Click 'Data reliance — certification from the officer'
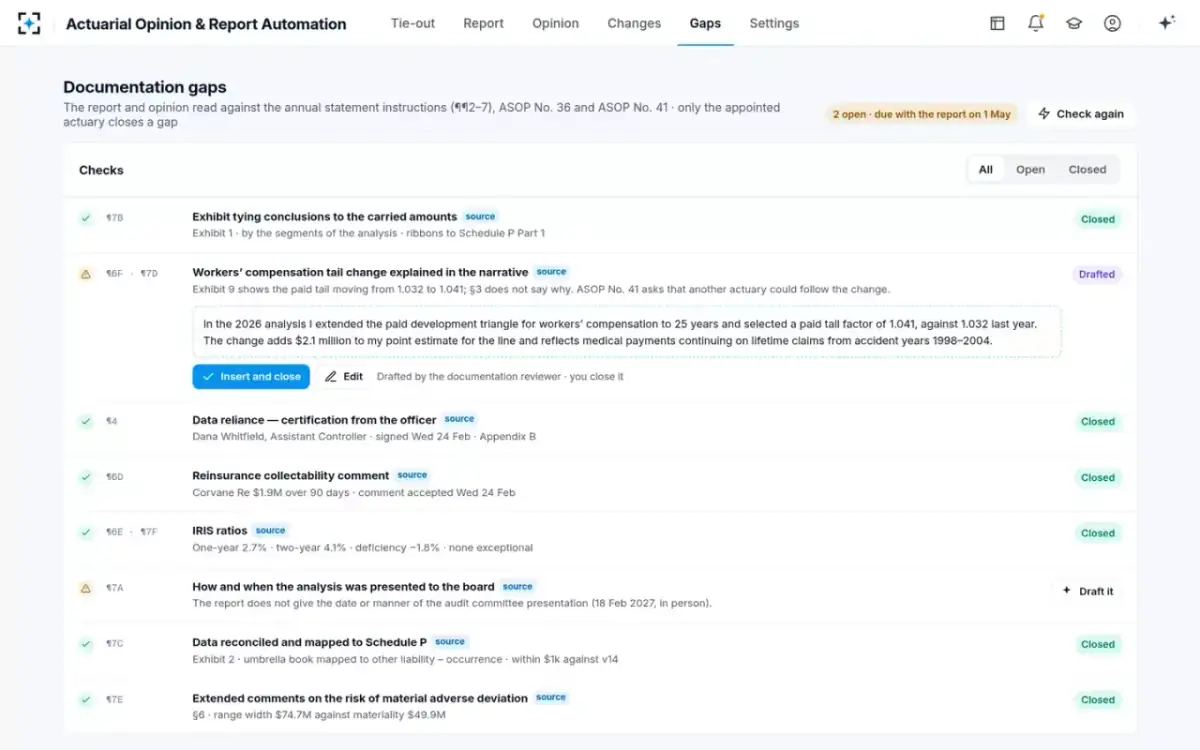This screenshot has height=750, width=1200. (x=314, y=420)
